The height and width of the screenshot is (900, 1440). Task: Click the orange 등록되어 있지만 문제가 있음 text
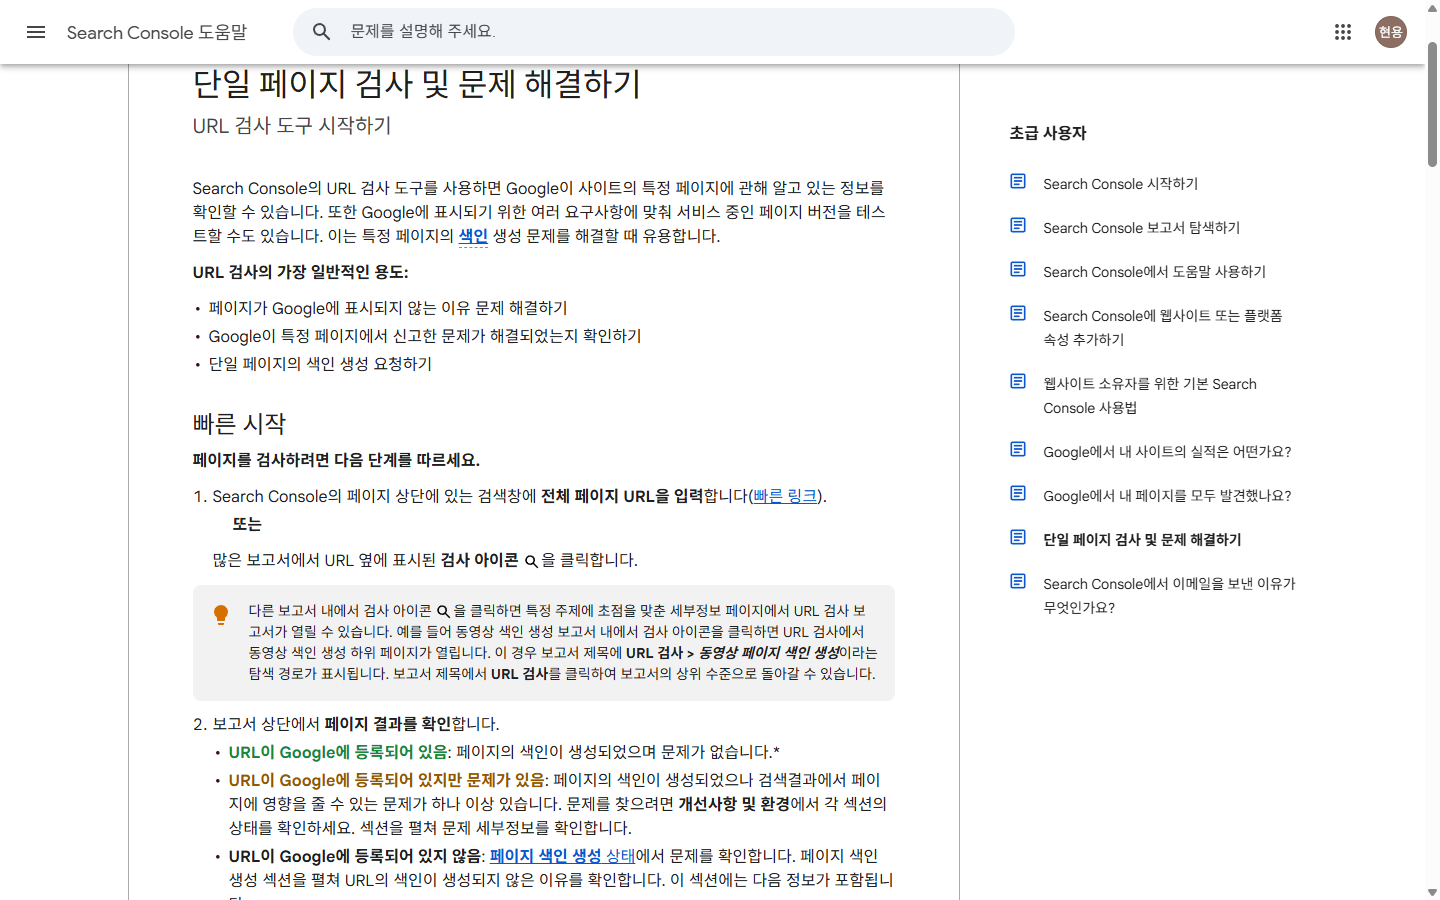[387, 780]
